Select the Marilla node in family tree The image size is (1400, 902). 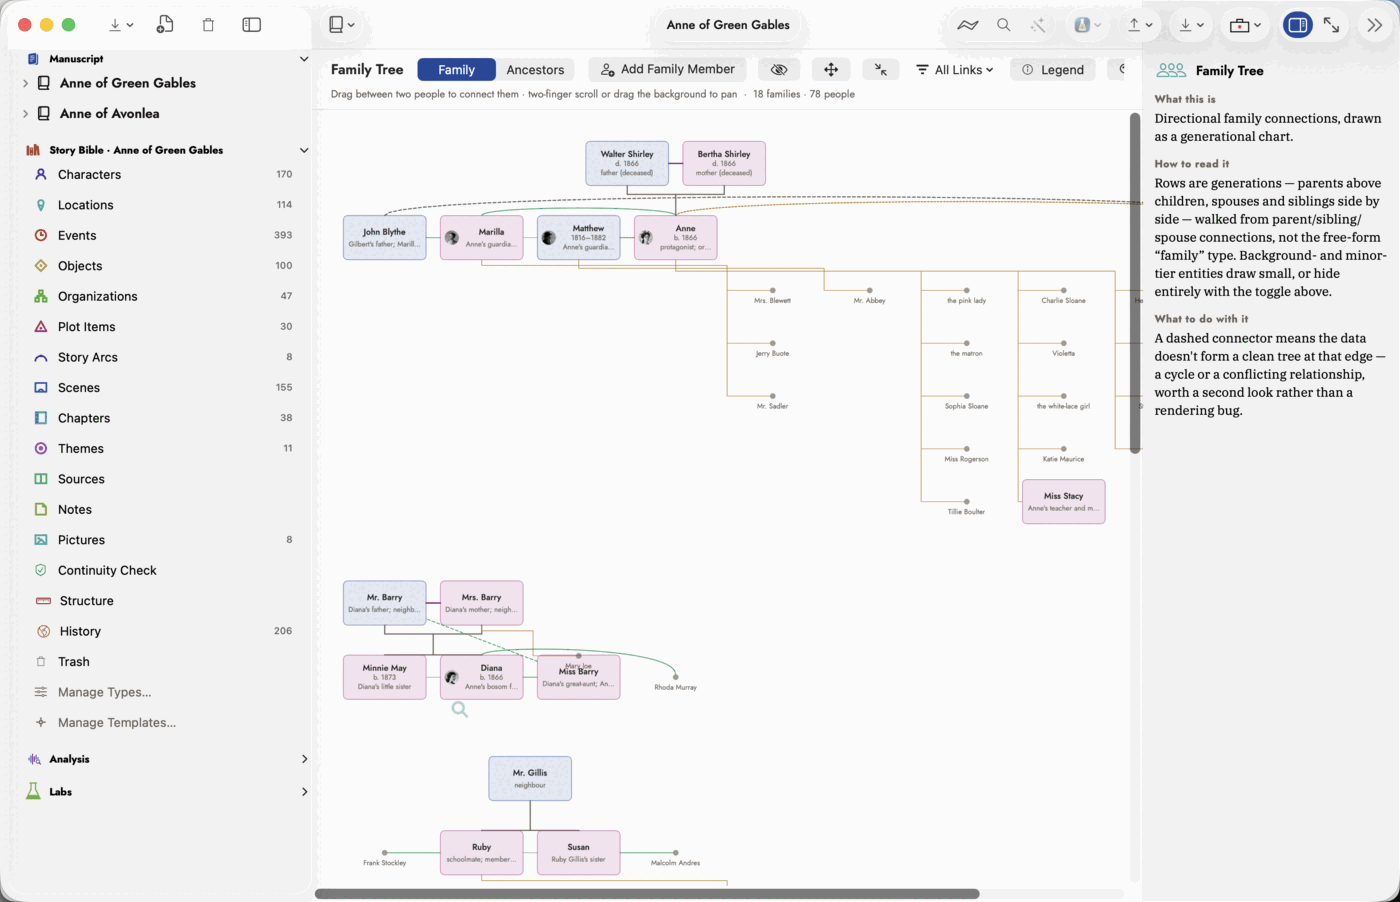pos(482,238)
